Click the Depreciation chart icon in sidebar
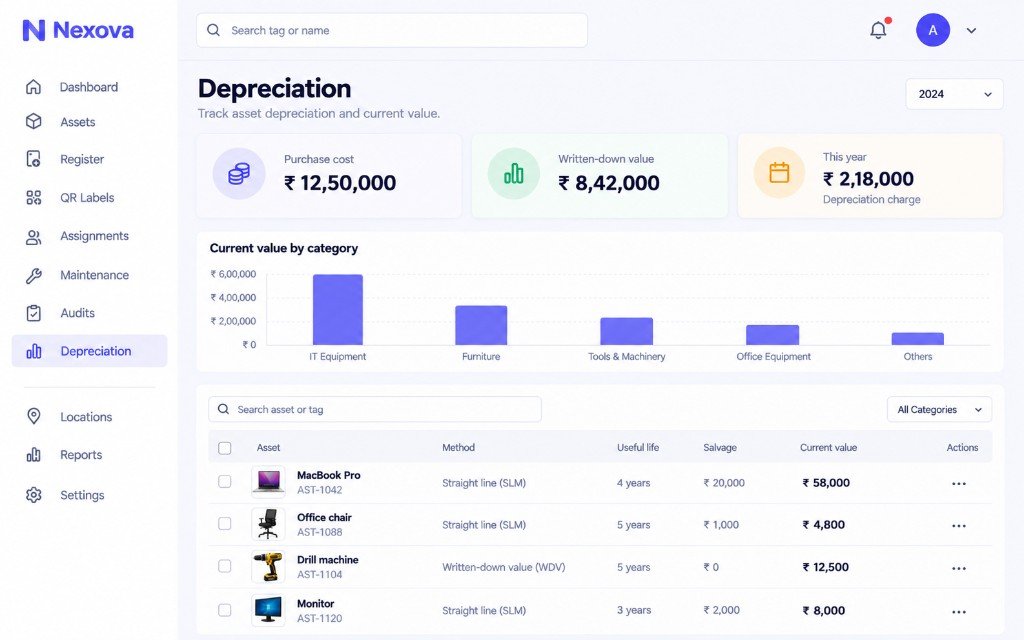 34,351
